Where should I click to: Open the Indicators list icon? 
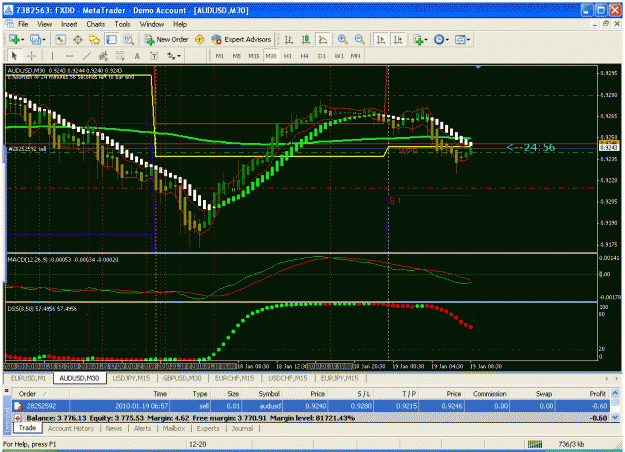point(417,39)
